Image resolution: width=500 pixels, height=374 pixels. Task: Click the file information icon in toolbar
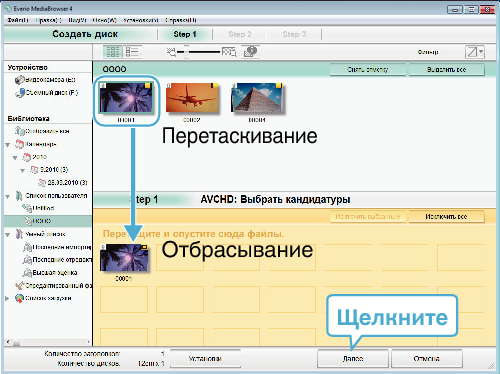(251, 52)
